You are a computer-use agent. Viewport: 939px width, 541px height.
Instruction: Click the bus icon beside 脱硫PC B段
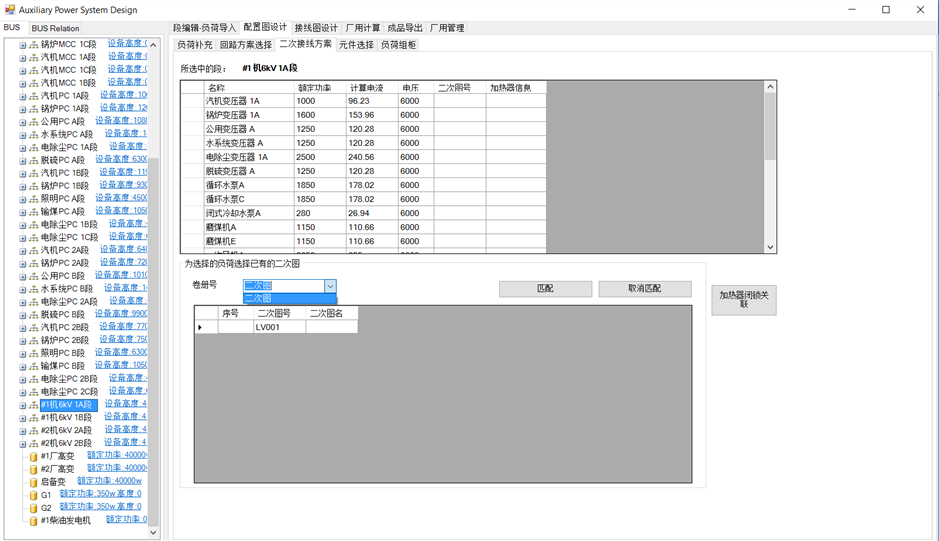[34, 315]
